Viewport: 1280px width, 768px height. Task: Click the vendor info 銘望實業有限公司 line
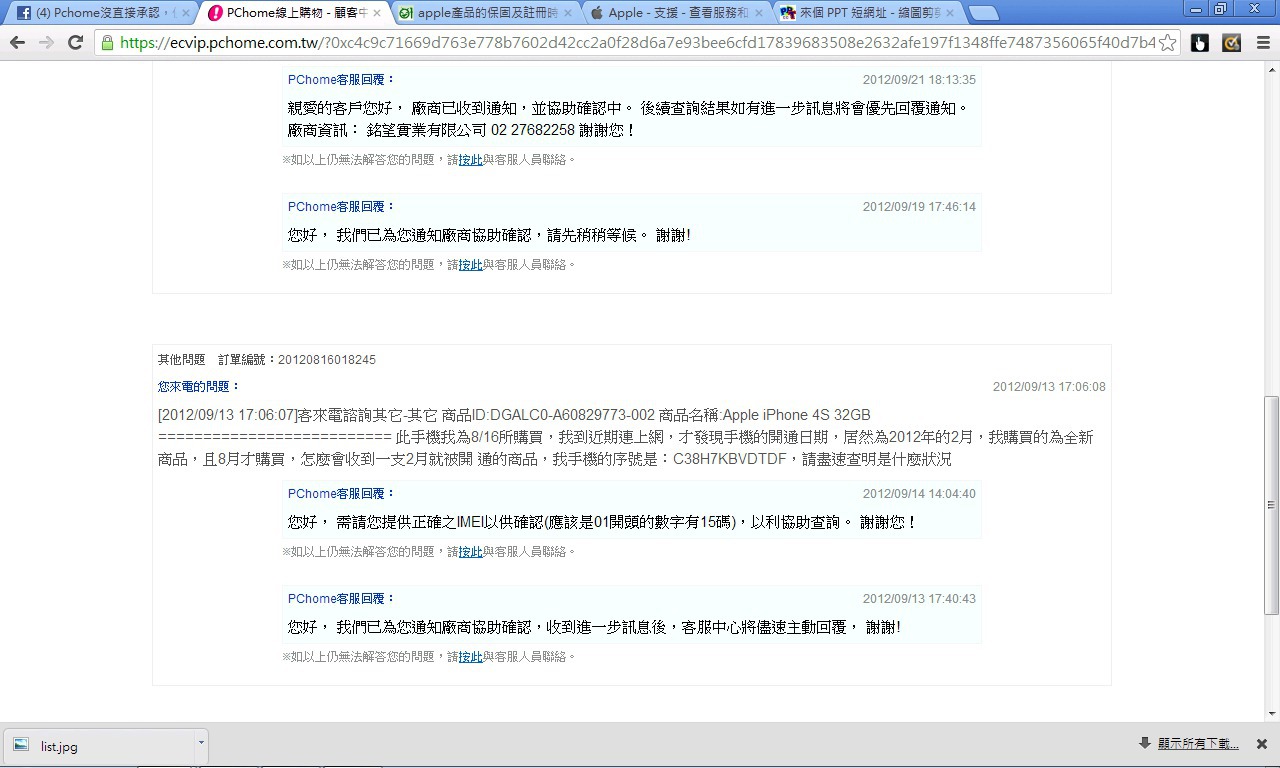pyautogui.click(x=462, y=130)
